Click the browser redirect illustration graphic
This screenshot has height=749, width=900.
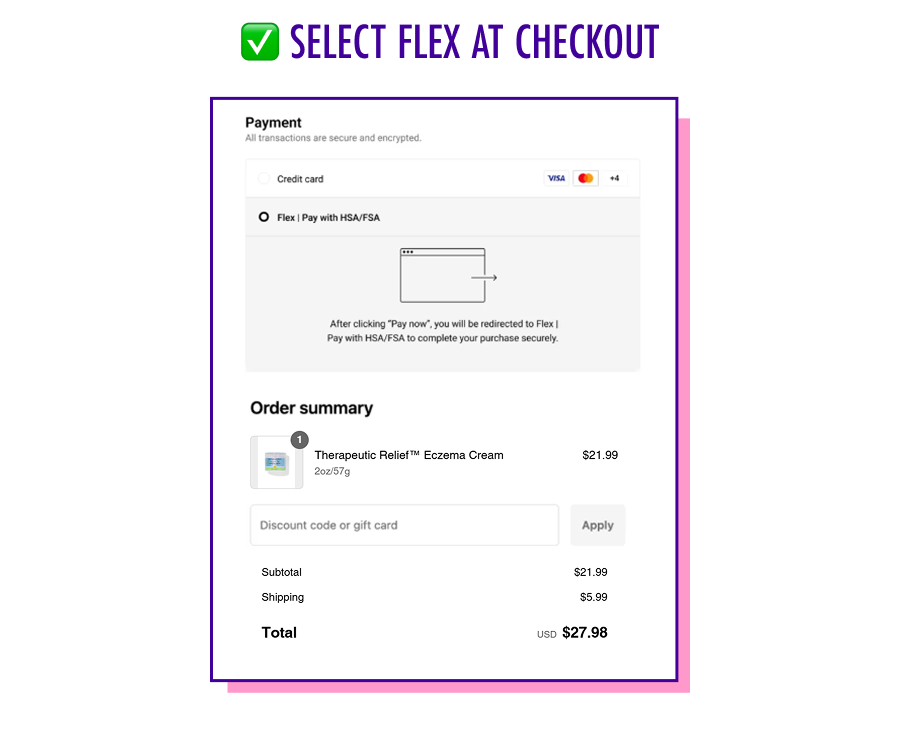[x=443, y=274]
